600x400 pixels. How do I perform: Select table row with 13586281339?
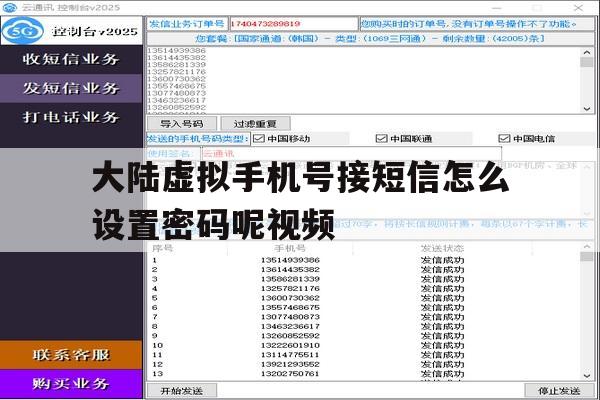tap(364, 279)
